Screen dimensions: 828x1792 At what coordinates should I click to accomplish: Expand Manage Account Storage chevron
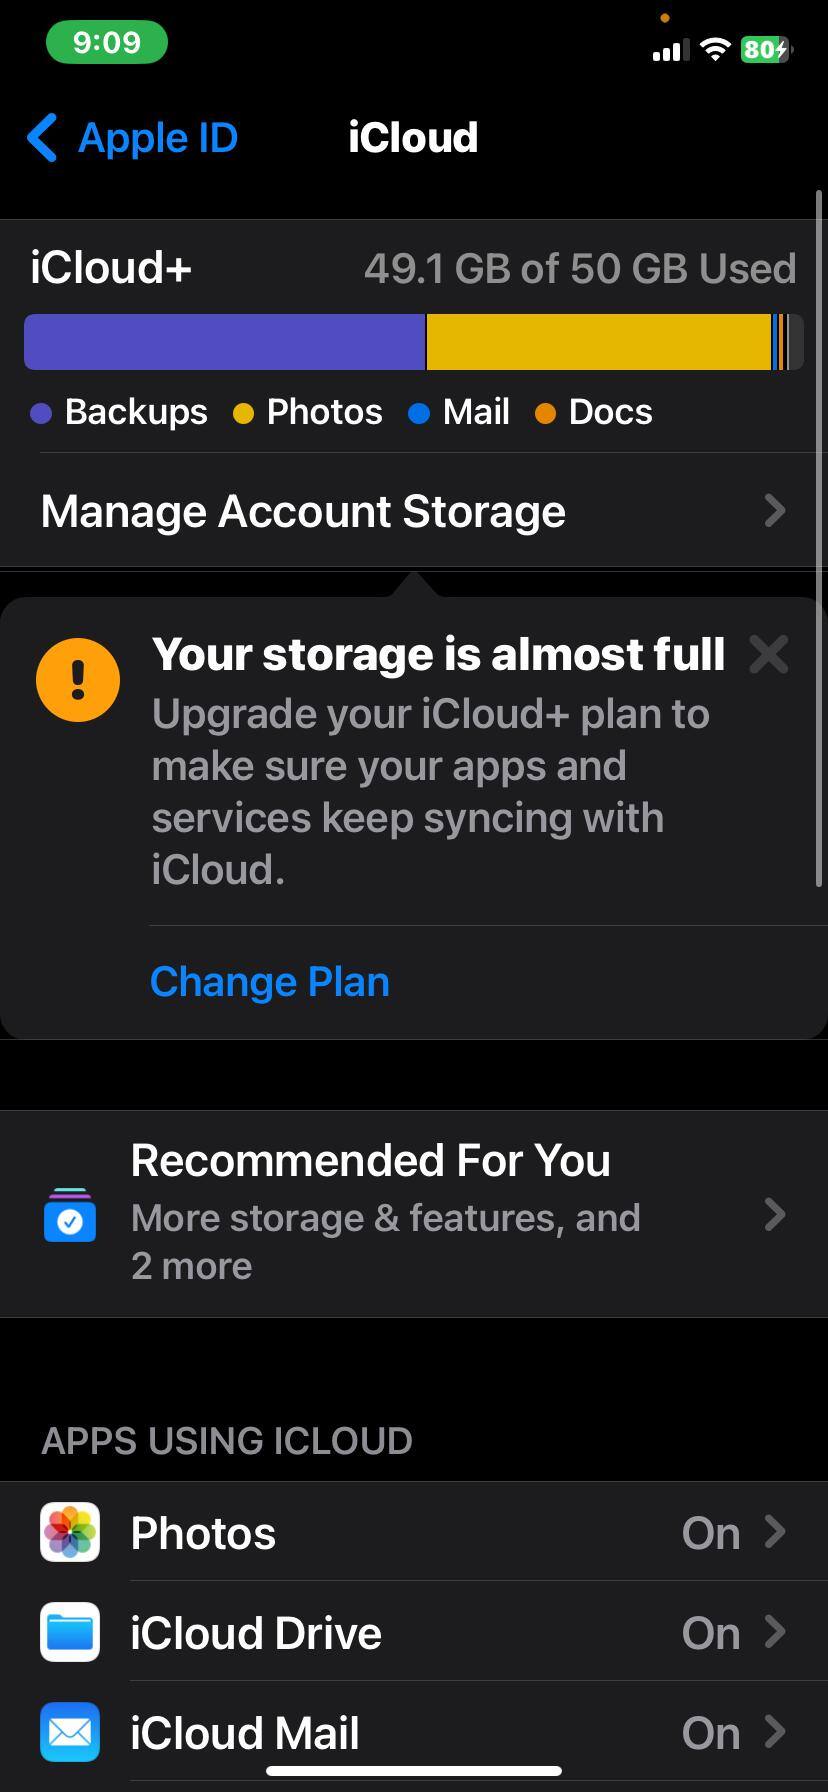[775, 511]
